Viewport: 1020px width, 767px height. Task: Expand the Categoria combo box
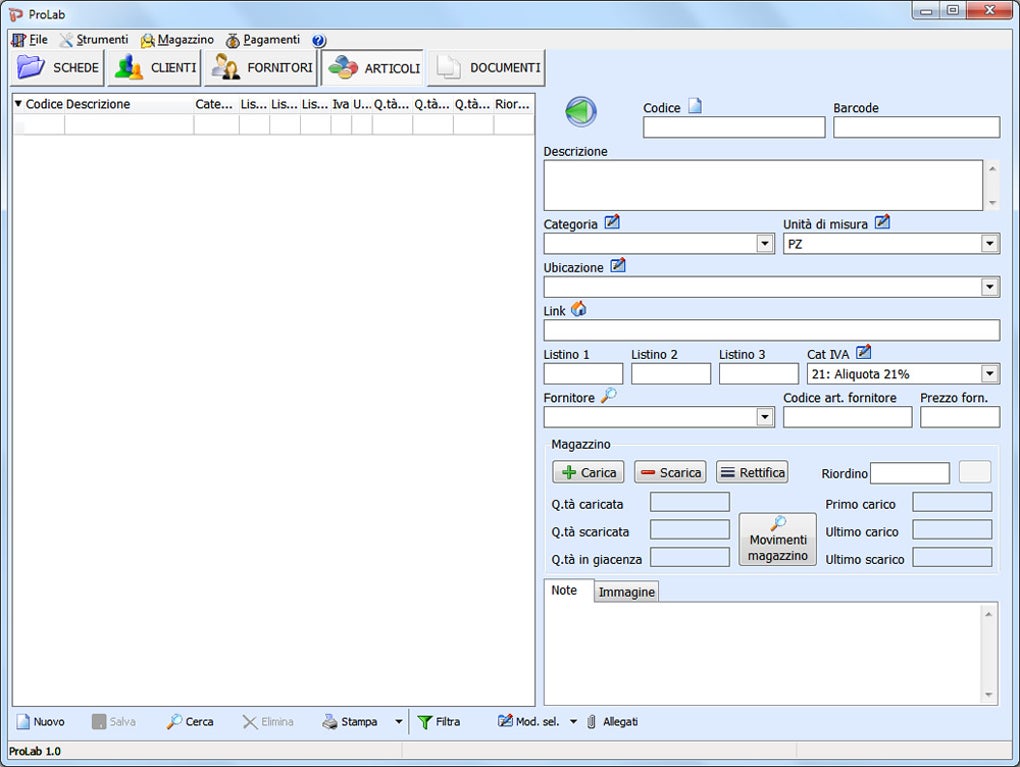click(765, 244)
